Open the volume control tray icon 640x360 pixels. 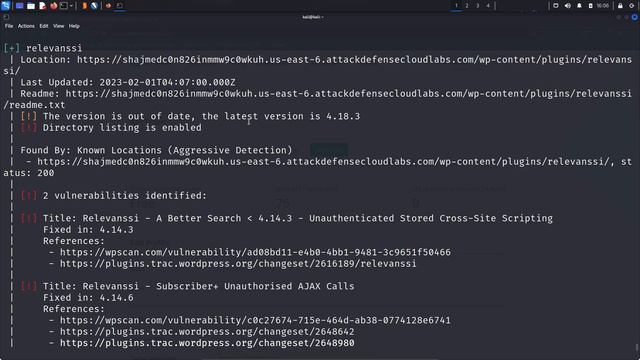coord(568,6)
